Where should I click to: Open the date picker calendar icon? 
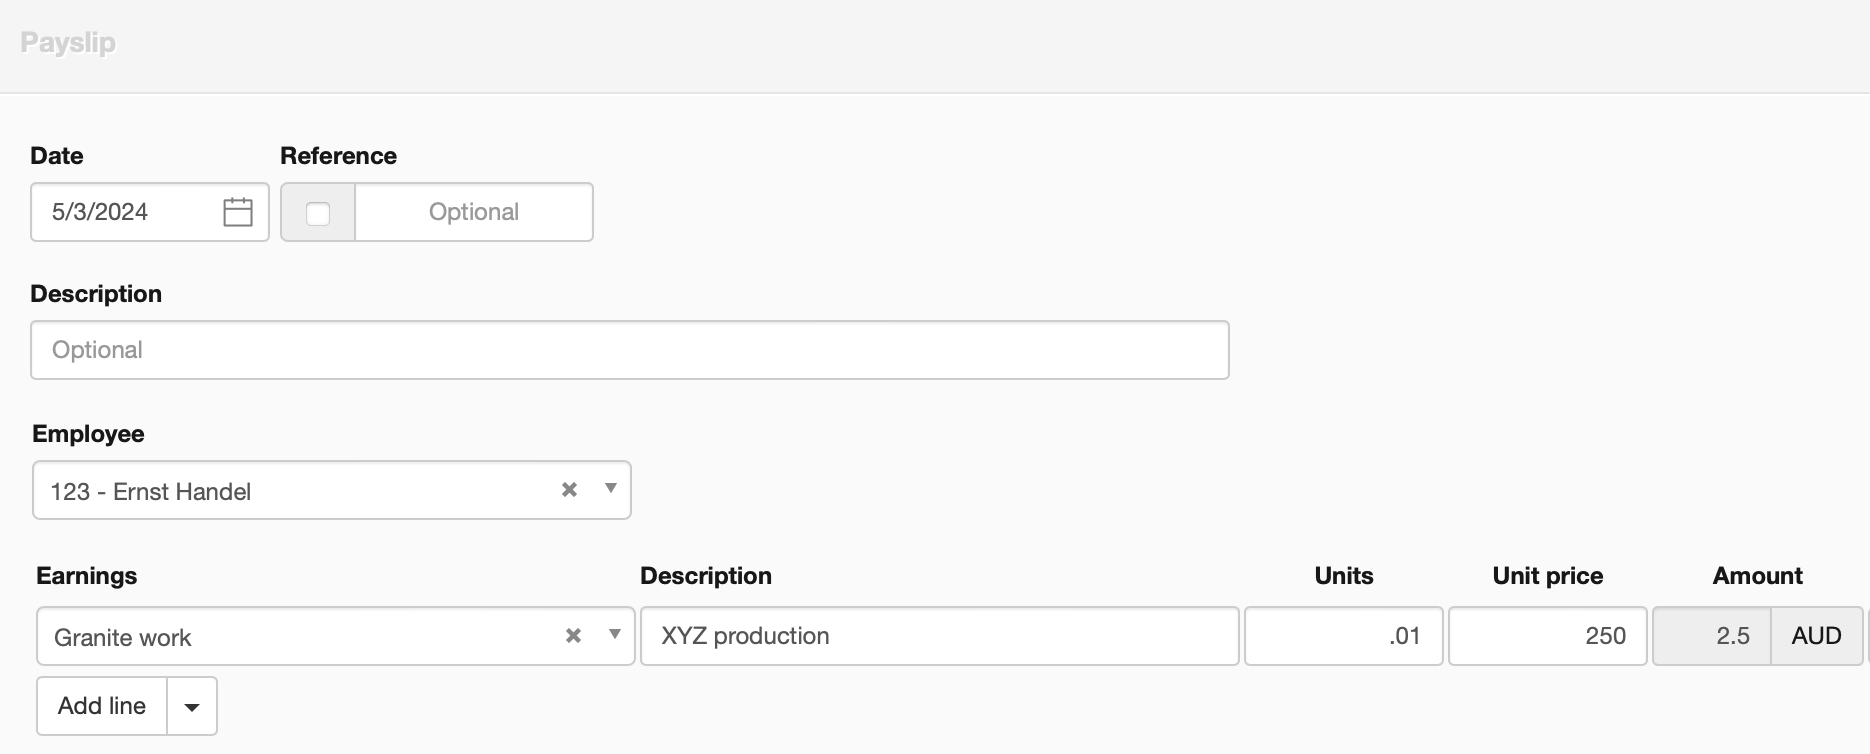click(238, 212)
